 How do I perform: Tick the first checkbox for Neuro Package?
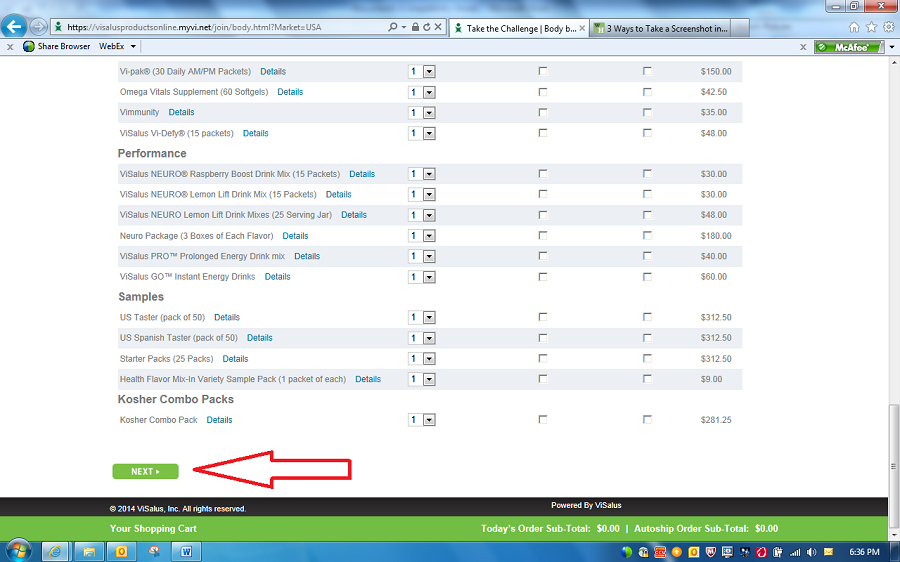pos(543,236)
